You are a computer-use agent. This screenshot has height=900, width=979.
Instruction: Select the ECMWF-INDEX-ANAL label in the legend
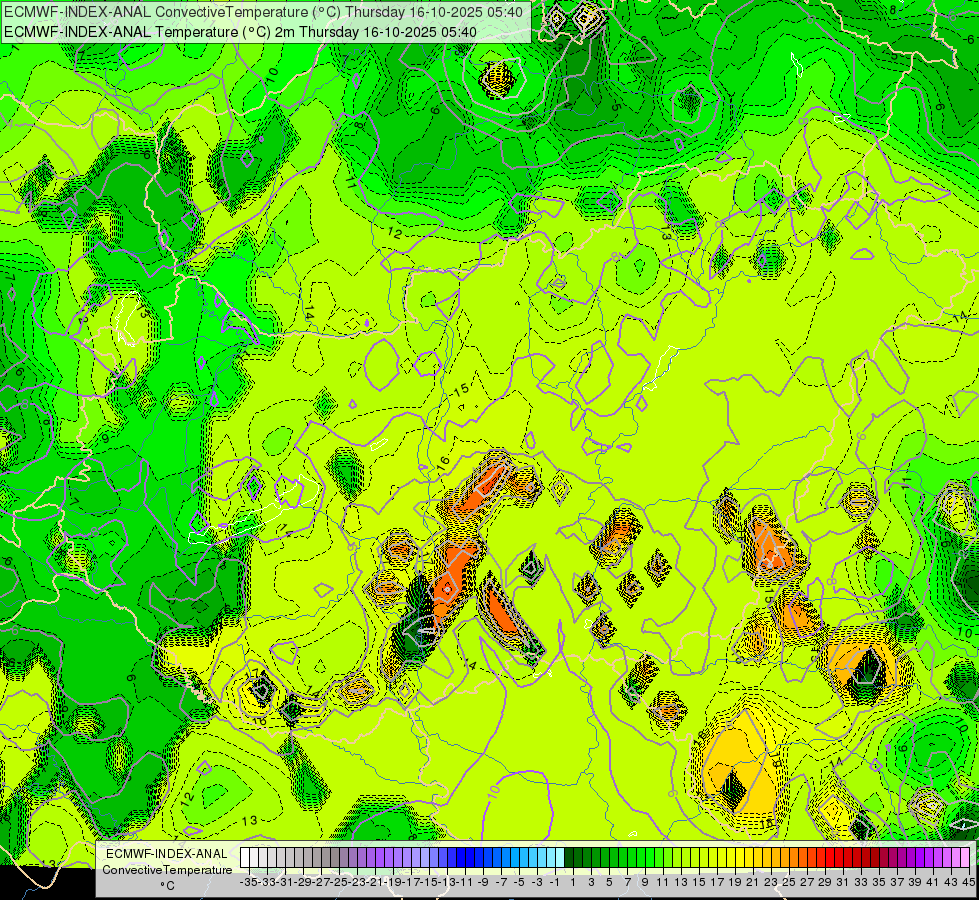pos(167,853)
